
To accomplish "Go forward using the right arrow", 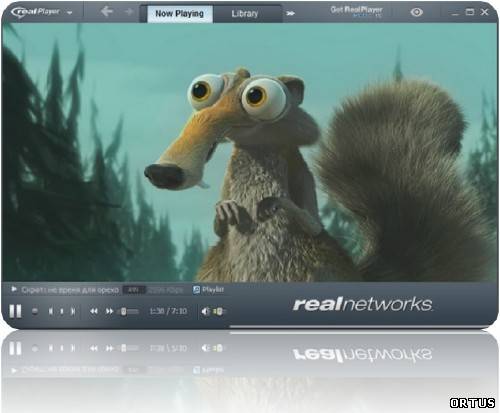I will (x=129, y=12).
